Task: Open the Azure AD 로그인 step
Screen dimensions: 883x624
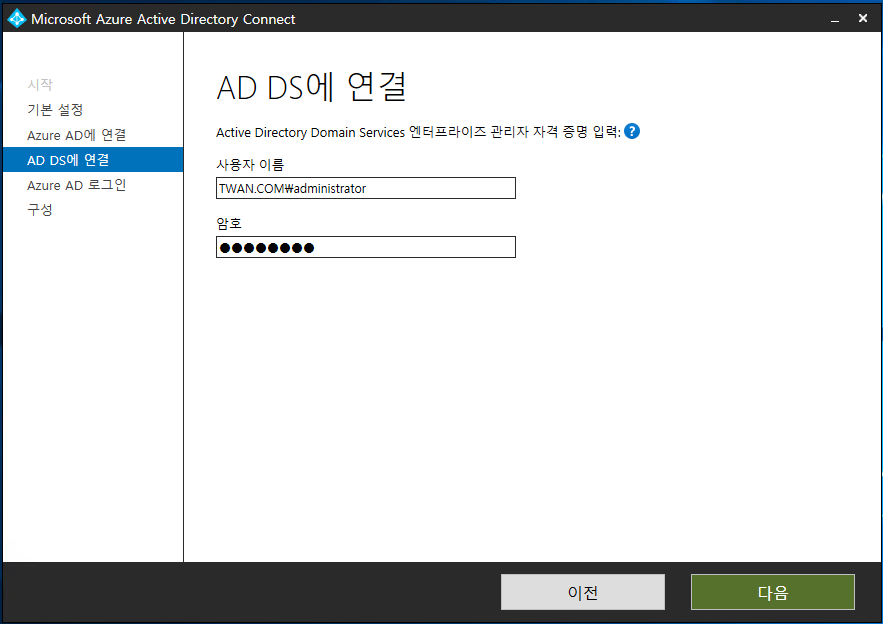Action: click(77, 185)
